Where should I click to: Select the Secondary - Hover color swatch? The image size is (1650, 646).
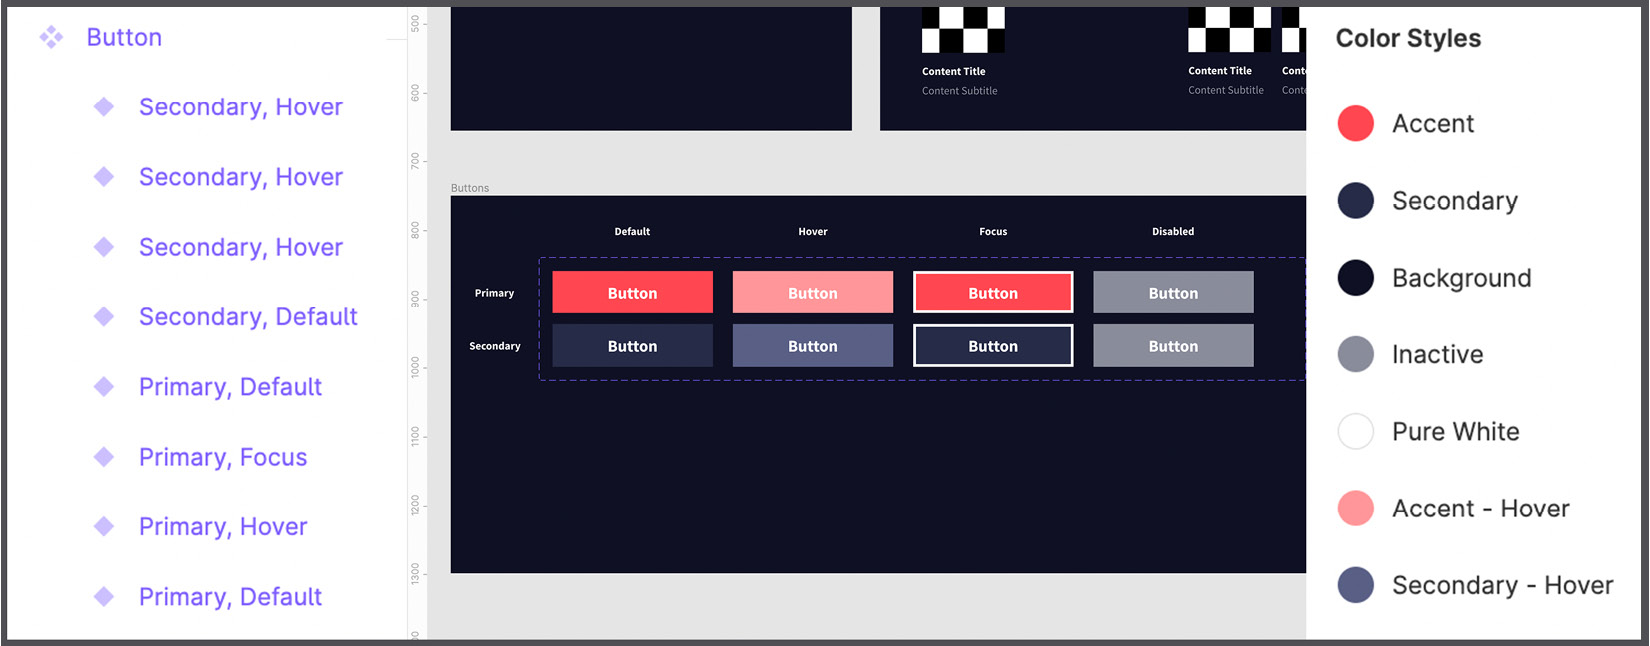(1355, 586)
